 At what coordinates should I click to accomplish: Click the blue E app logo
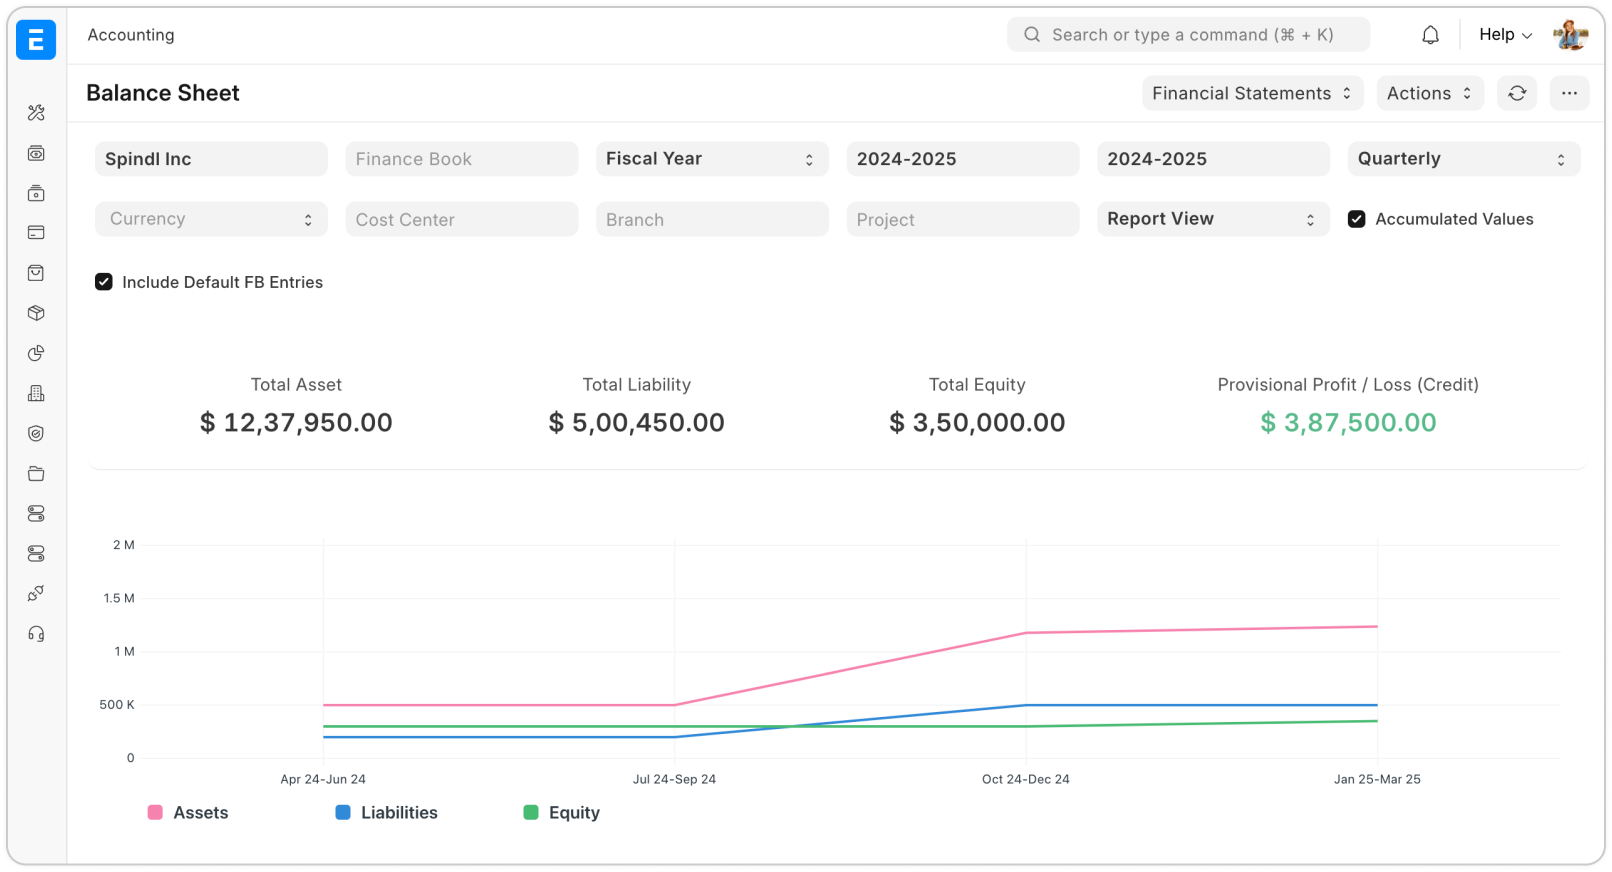pyautogui.click(x=36, y=40)
